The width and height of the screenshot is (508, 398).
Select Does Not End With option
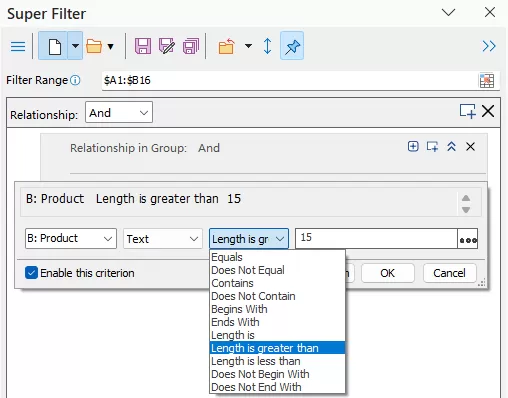(277, 387)
